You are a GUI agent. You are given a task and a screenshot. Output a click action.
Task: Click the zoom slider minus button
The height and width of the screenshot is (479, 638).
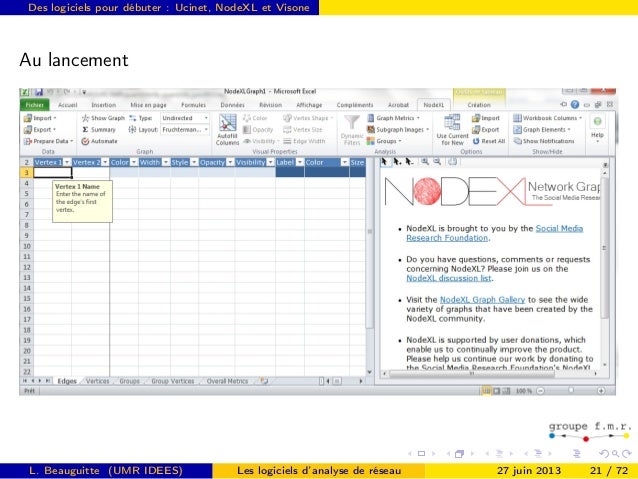(x=541, y=391)
